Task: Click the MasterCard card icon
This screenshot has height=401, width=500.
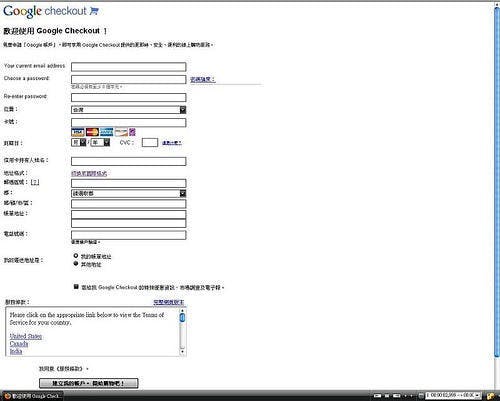Action: [x=92, y=132]
